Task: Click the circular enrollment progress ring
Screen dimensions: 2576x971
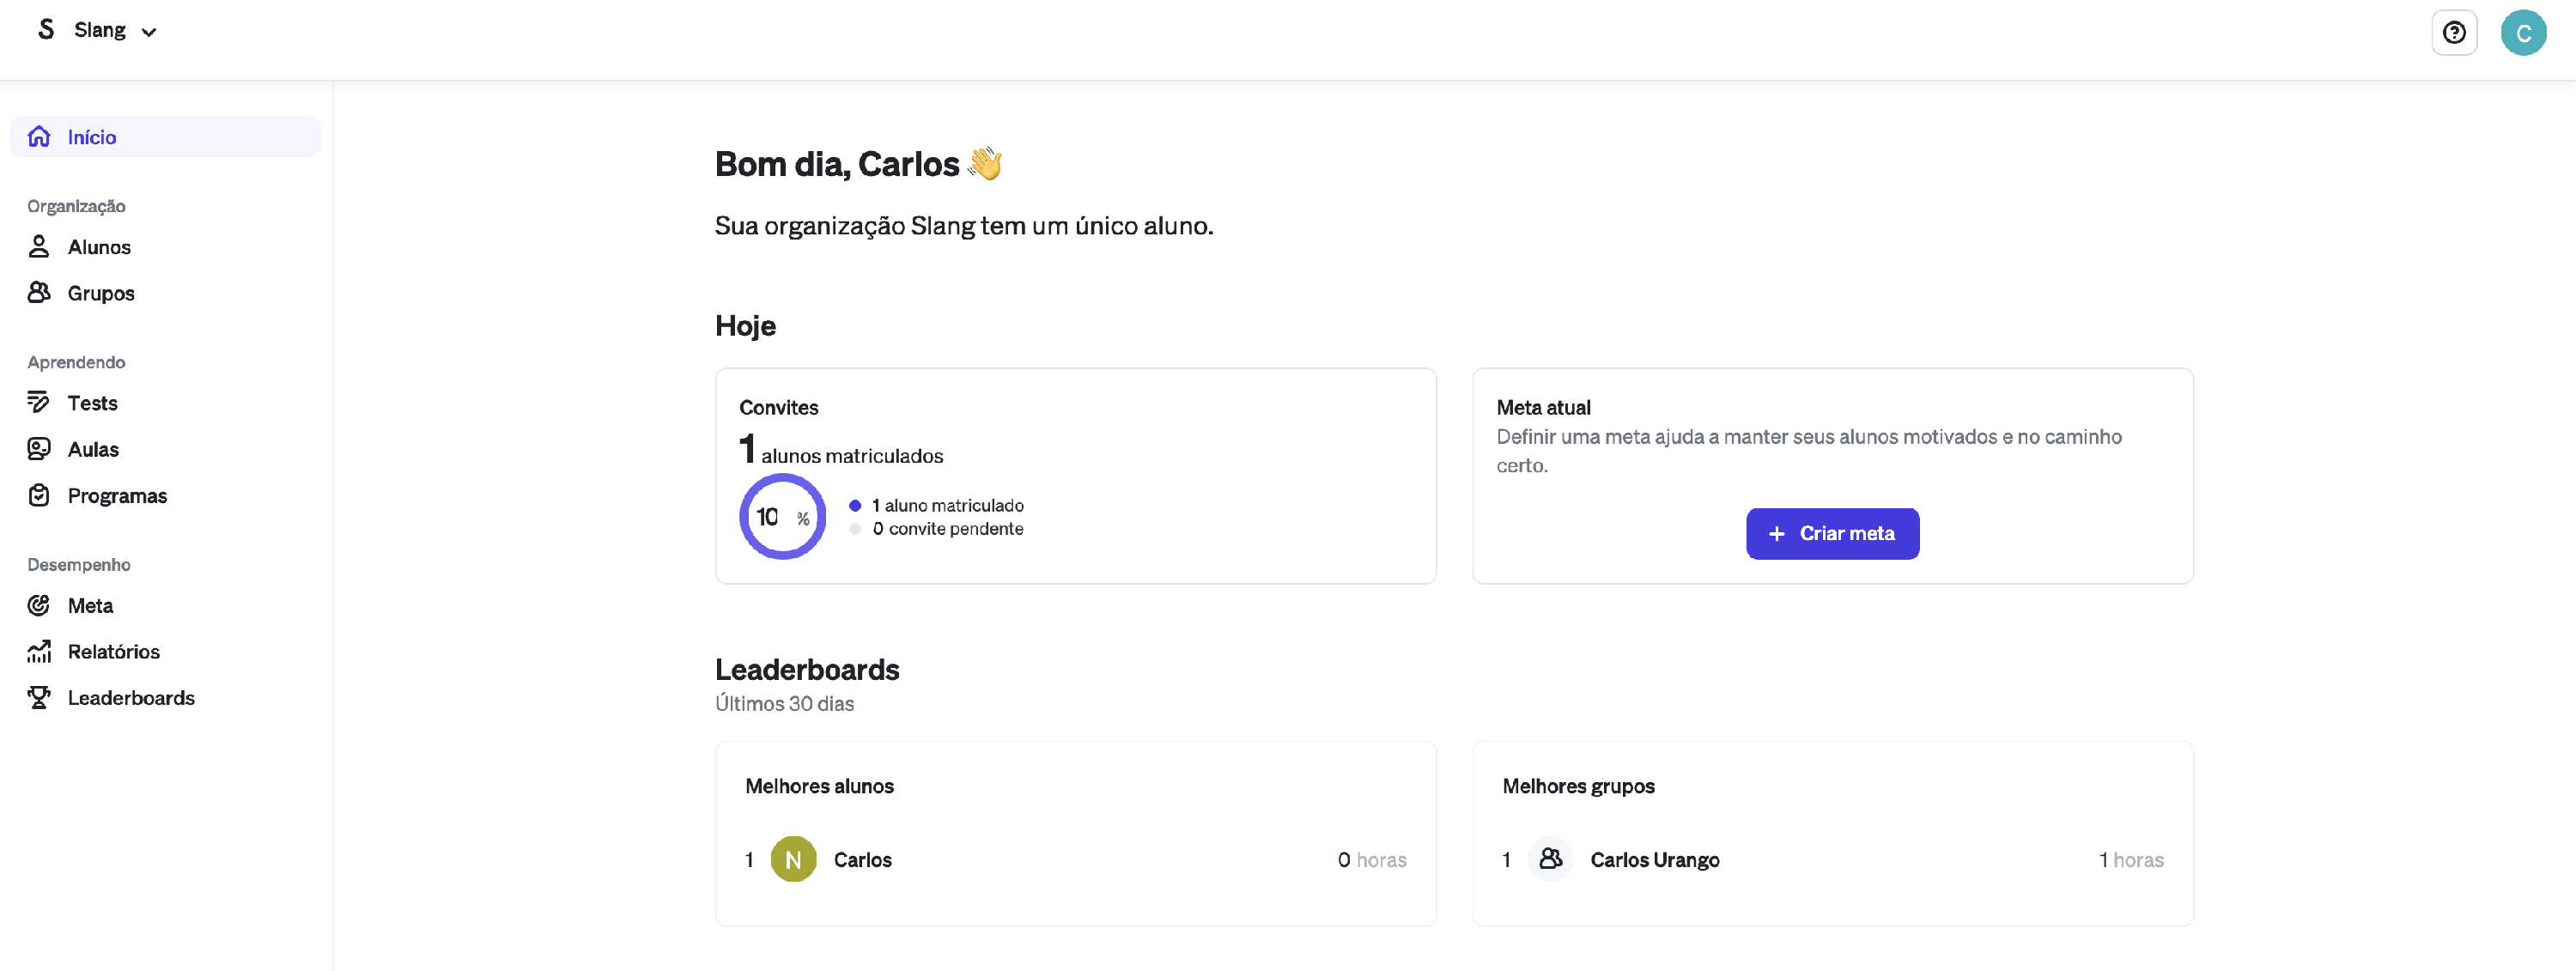Action: pyautogui.click(x=782, y=517)
